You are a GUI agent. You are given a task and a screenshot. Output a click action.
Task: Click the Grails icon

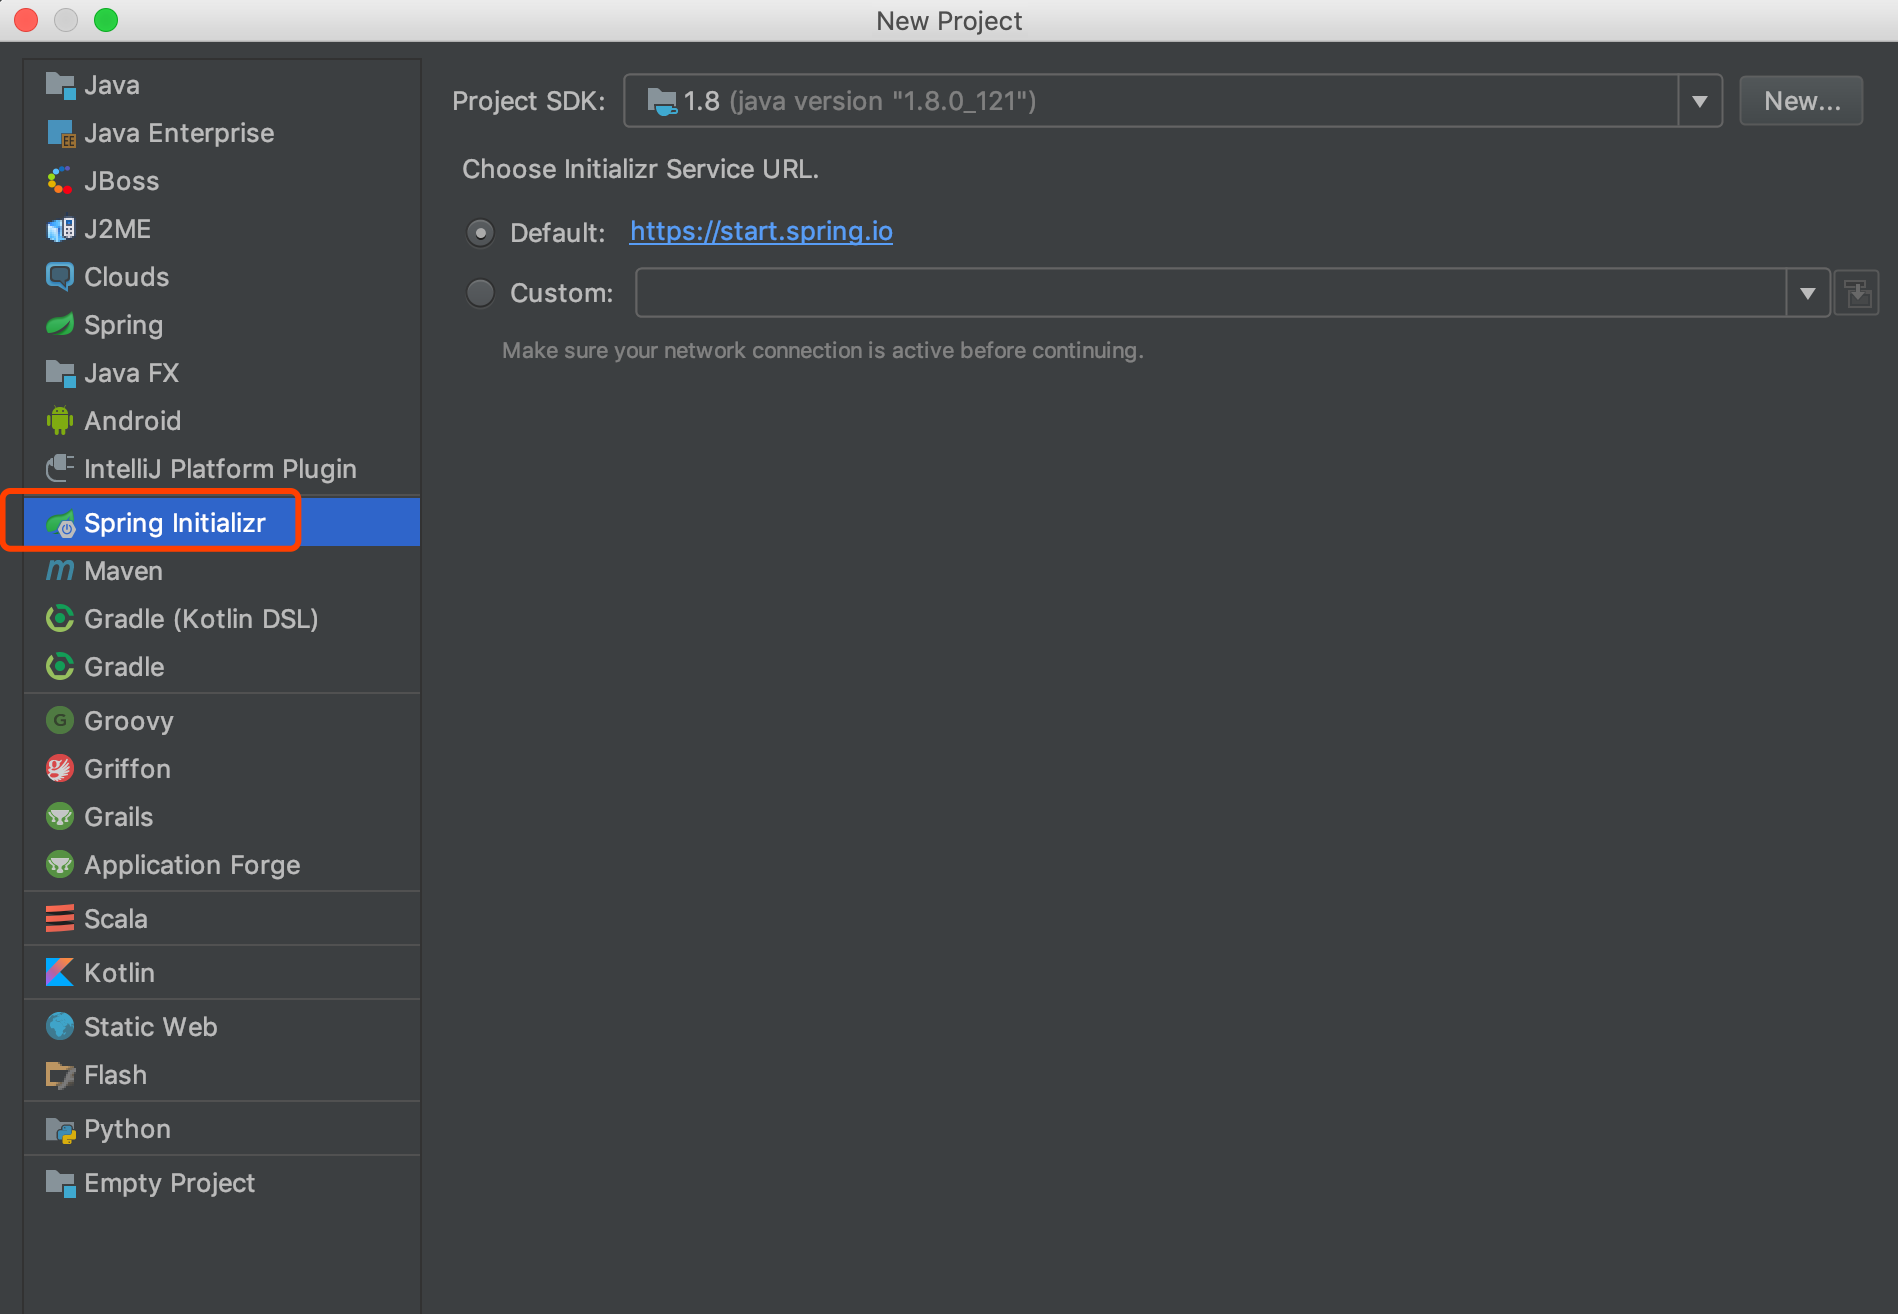click(x=60, y=818)
